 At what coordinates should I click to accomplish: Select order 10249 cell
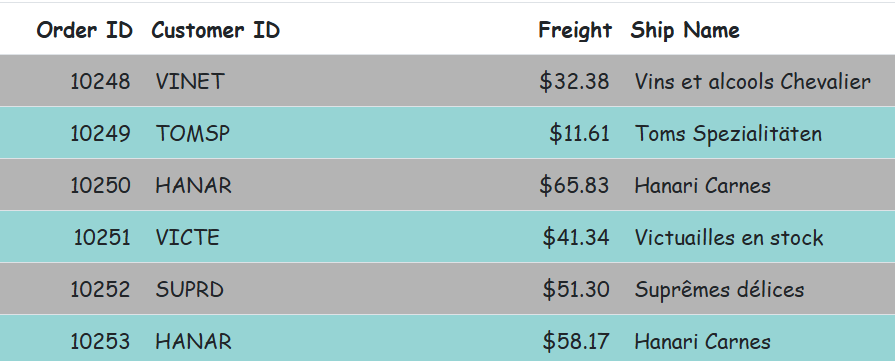(100, 133)
